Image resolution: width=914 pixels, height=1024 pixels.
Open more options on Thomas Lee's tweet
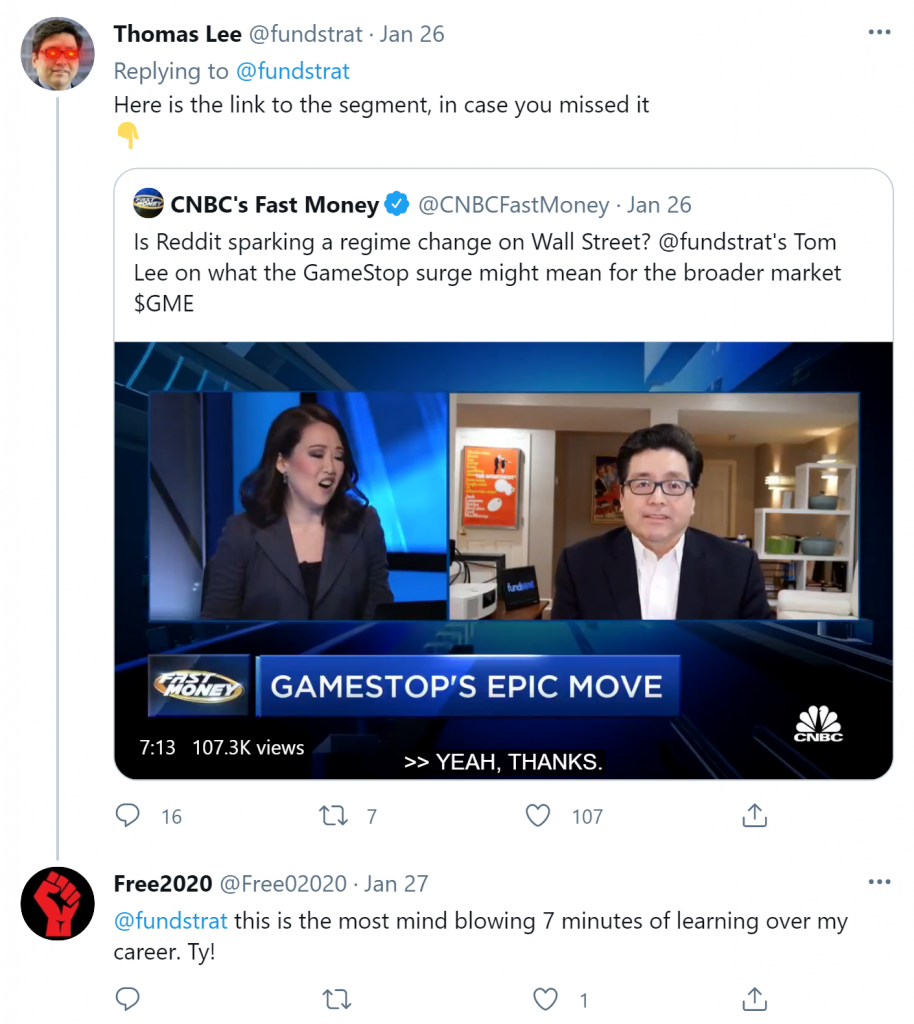click(x=879, y=33)
